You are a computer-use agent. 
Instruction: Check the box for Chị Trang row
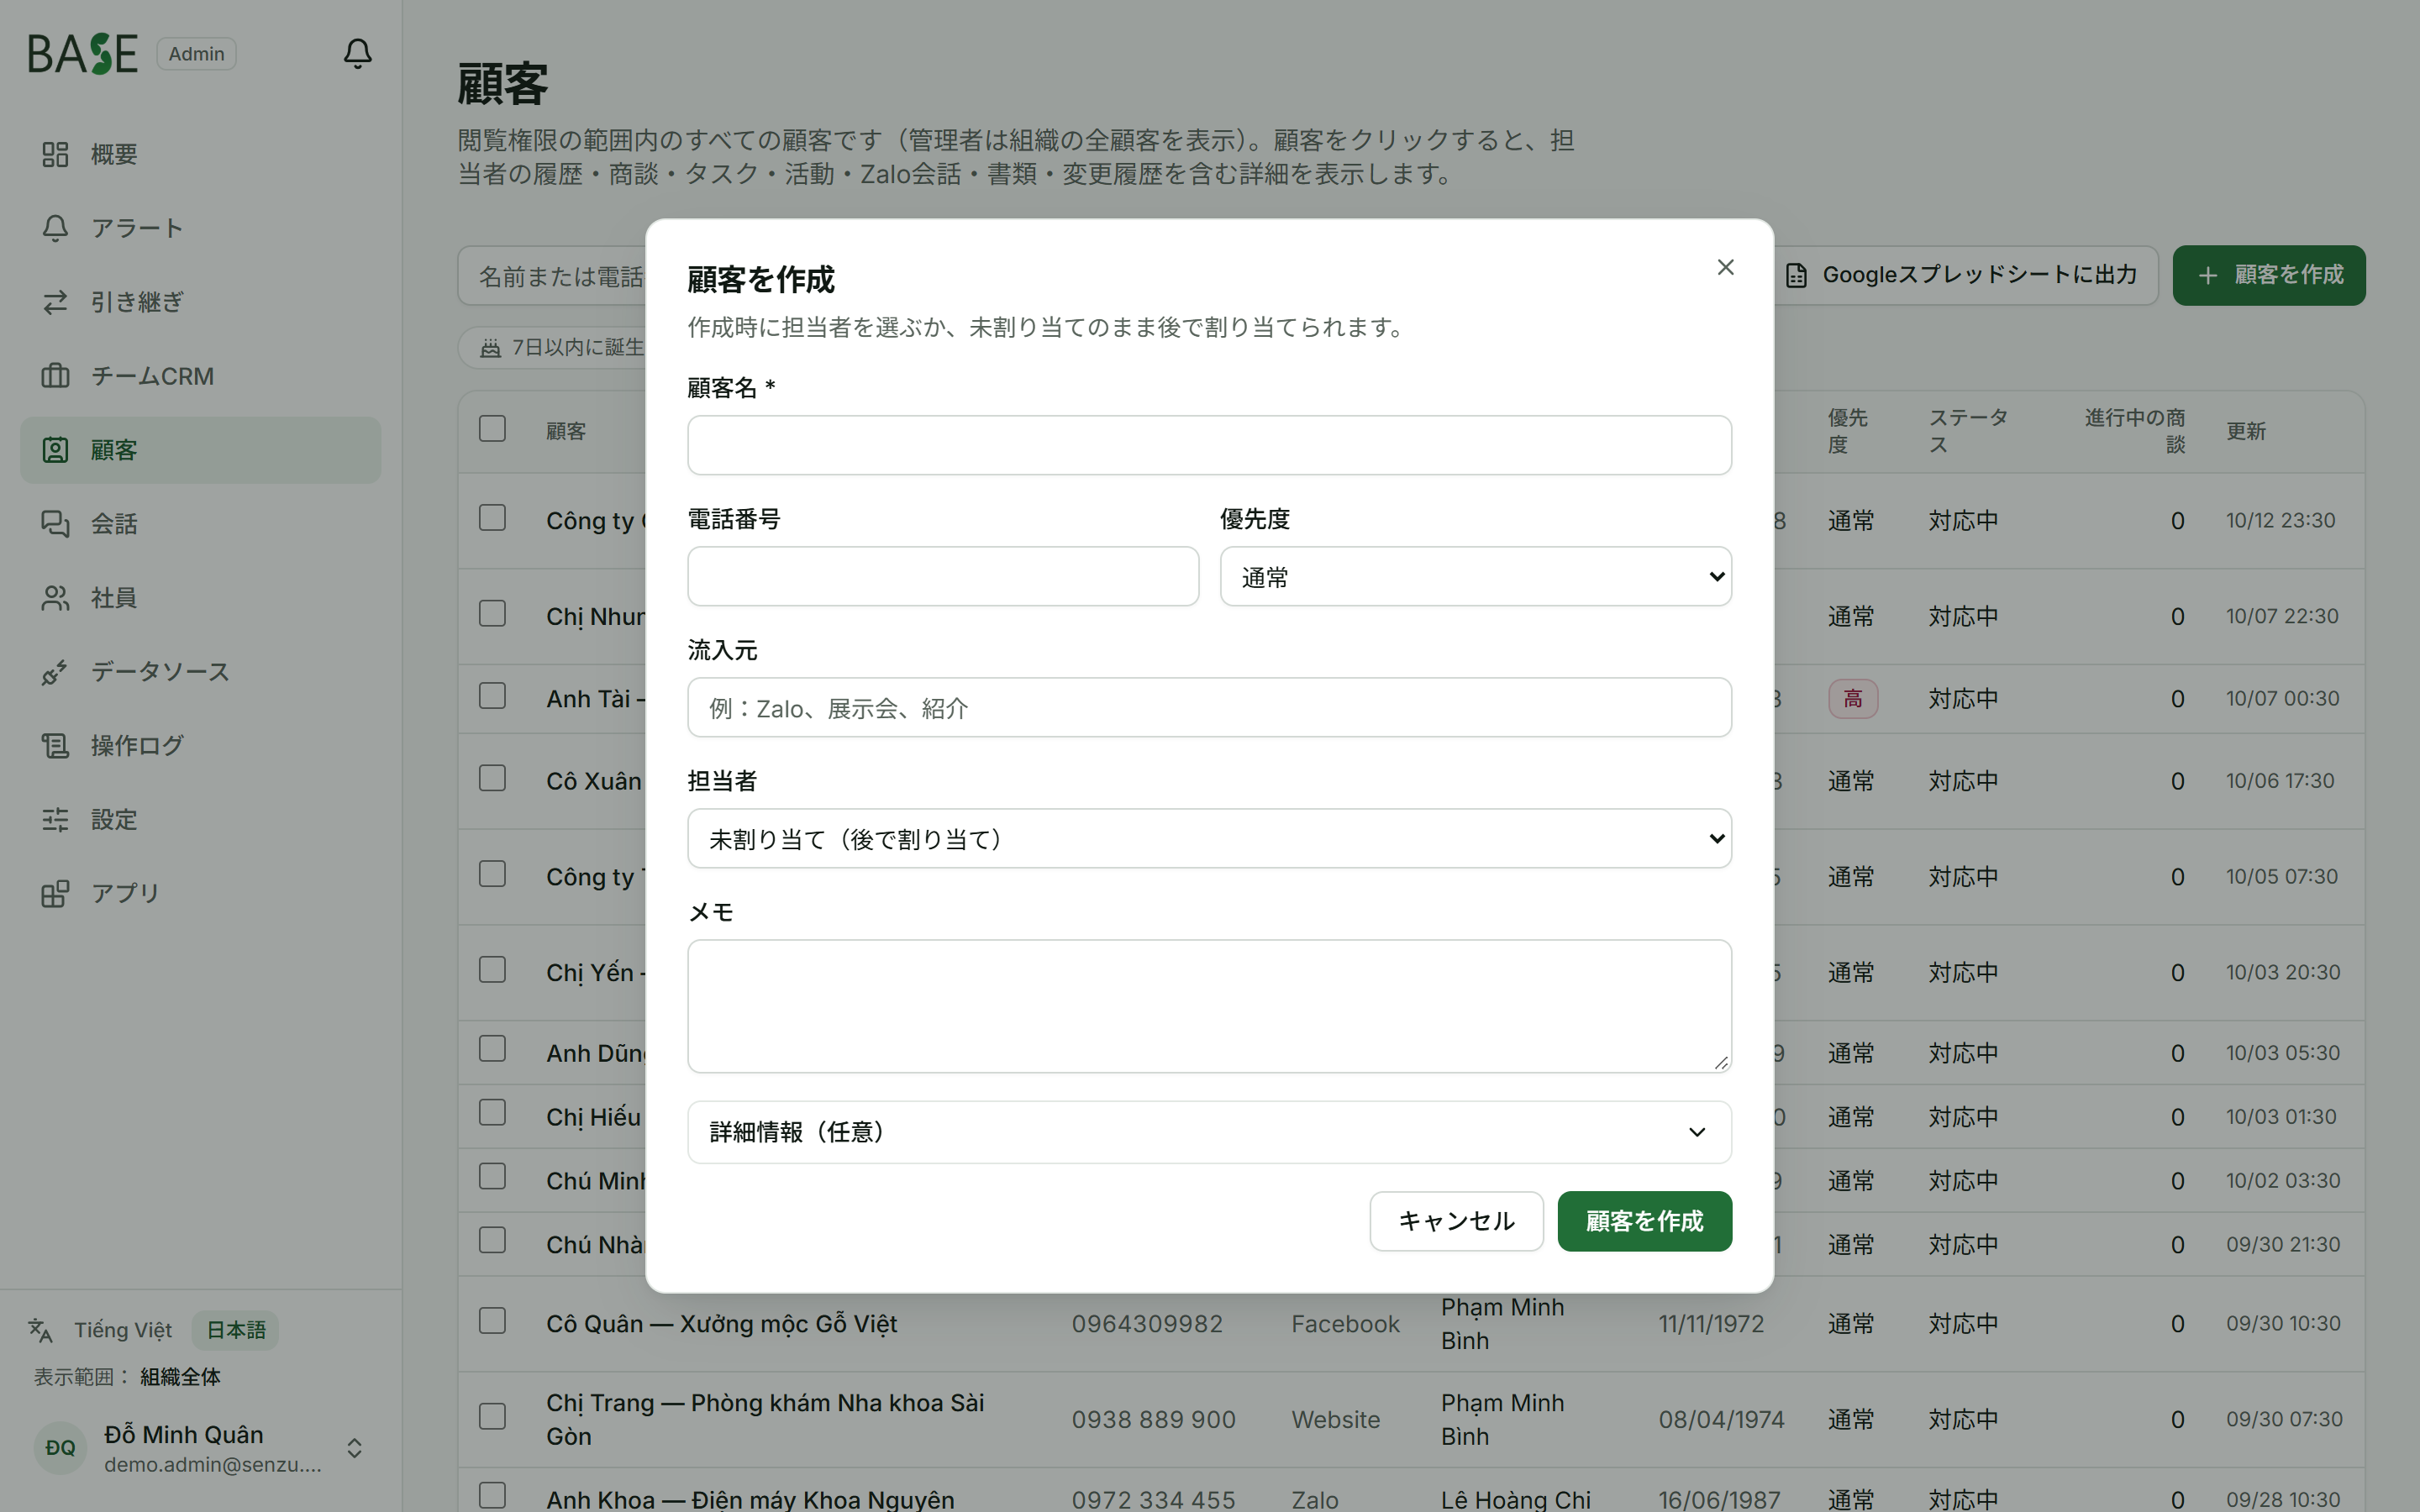492,1417
